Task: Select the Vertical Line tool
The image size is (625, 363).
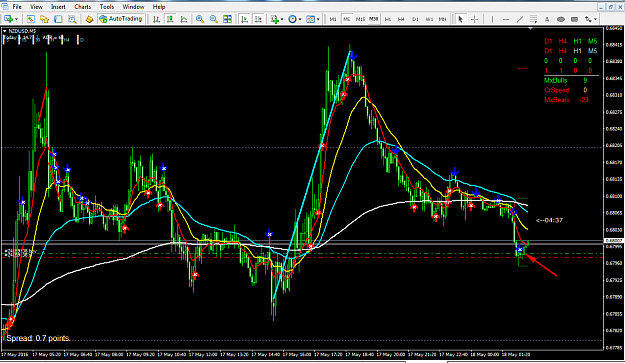Action: (x=492, y=19)
